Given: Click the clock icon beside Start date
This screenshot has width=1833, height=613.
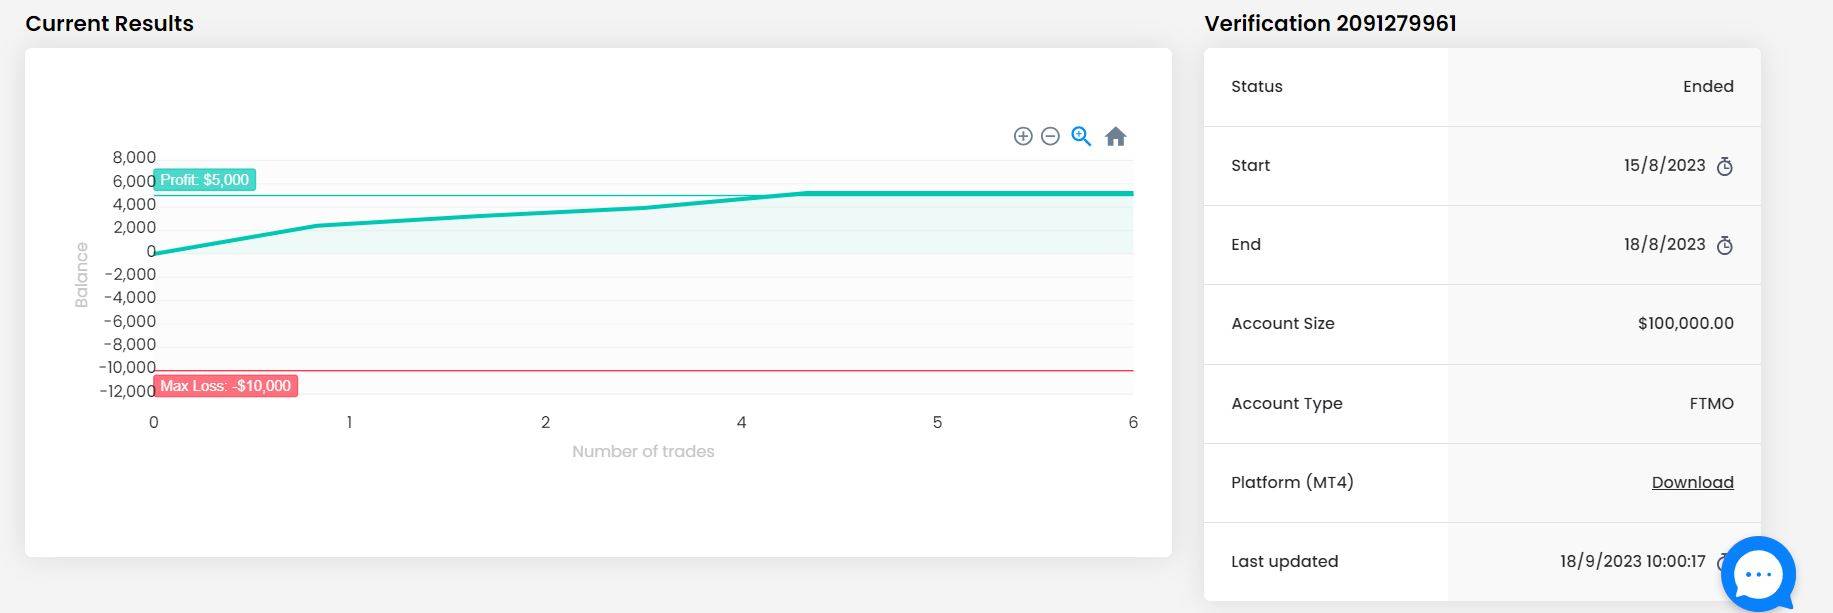Looking at the screenshot, I should 1725,166.
